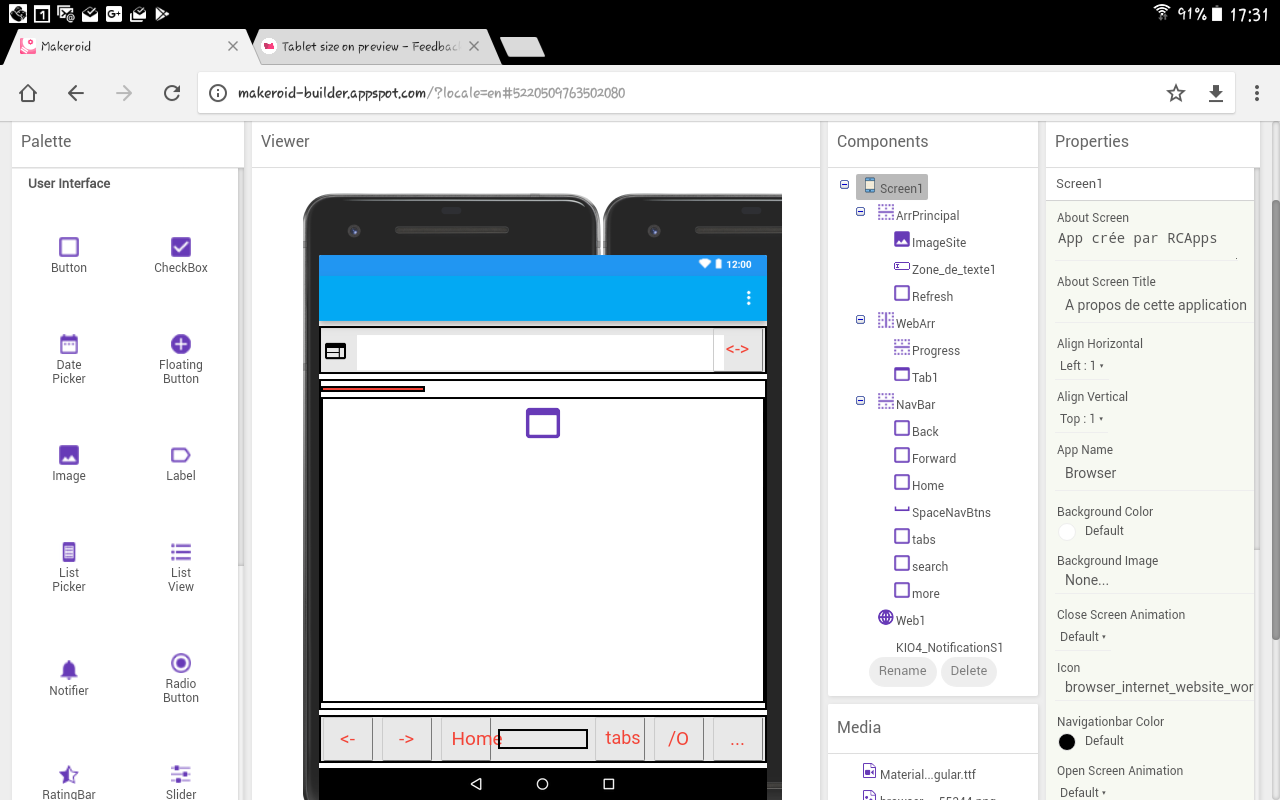The image size is (1280, 800).
Task: Reload the page with the refresh icon
Action: [172, 93]
